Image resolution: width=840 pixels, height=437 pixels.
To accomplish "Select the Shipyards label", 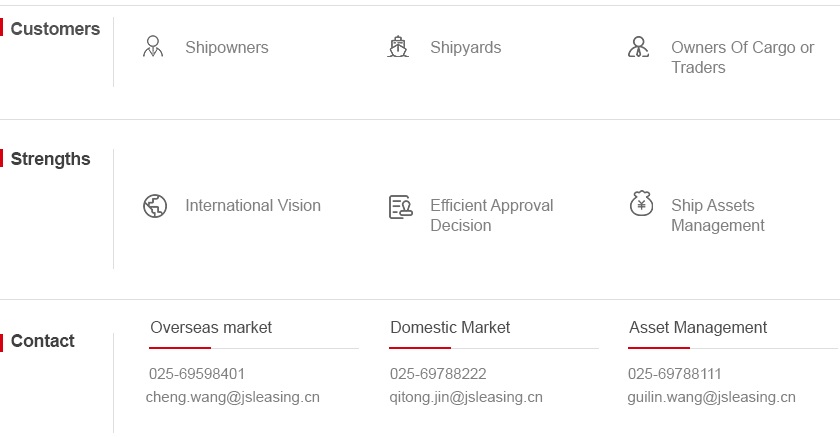I will pyautogui.click(x=465, y=47).
